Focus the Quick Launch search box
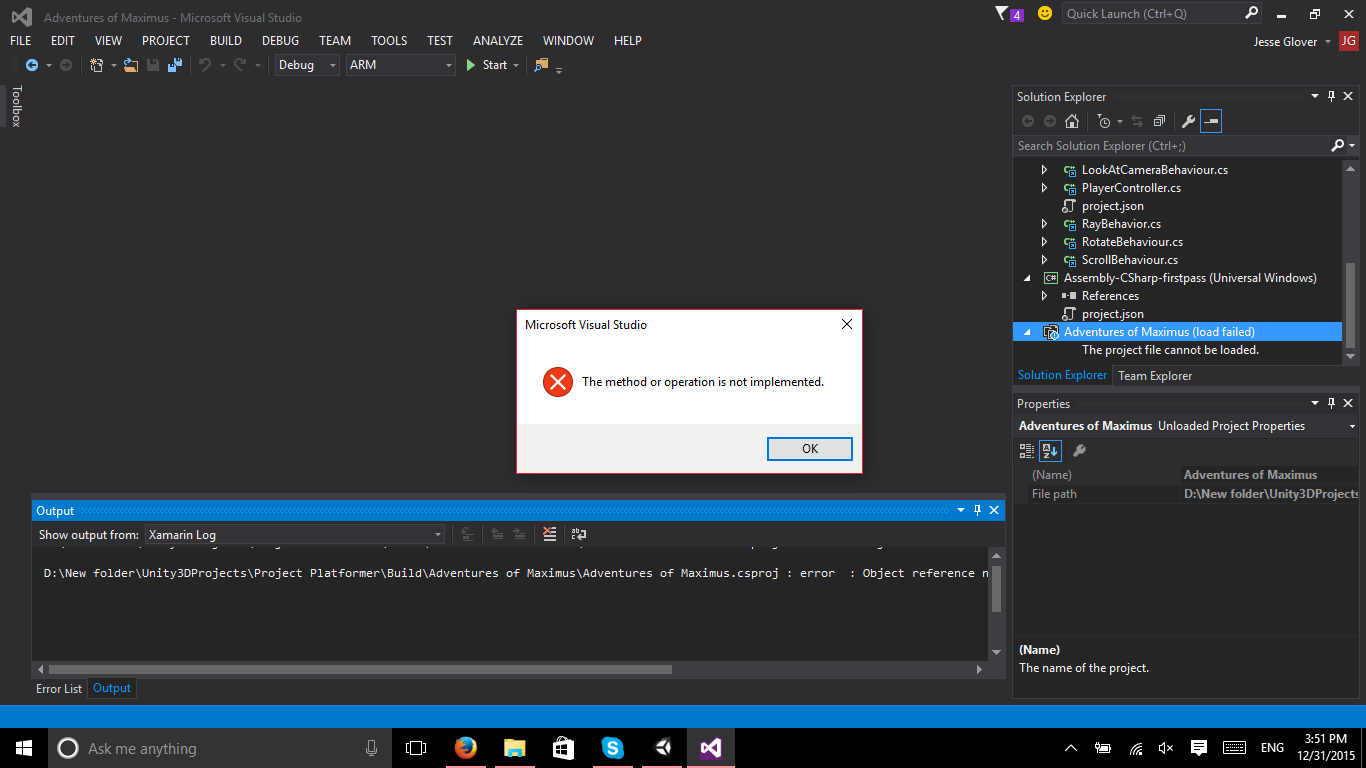 (x=1152, y=14)
